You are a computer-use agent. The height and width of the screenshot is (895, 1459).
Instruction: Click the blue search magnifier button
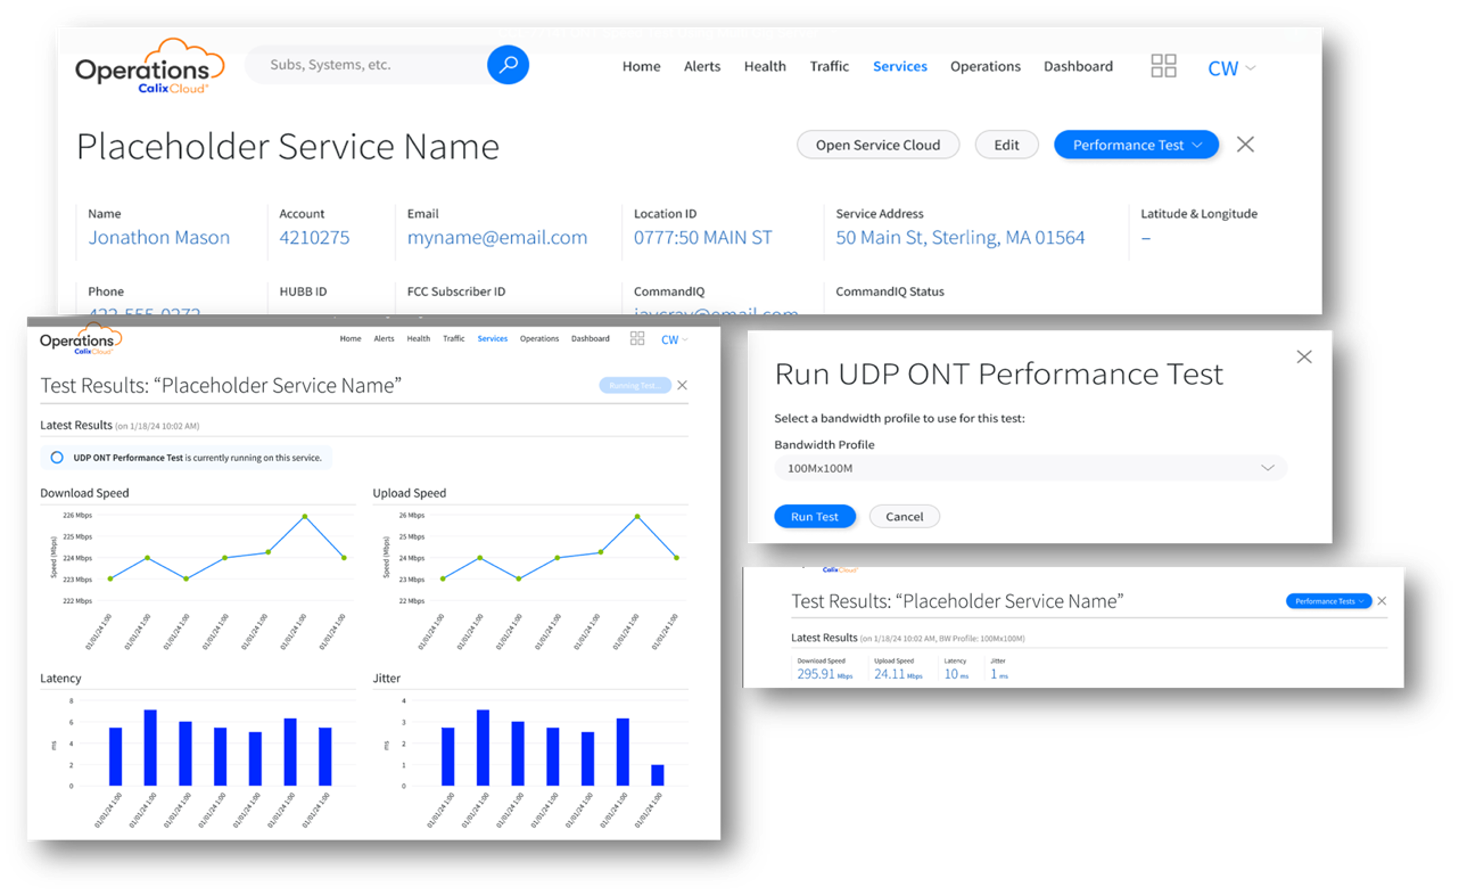pyautogui.click(x=508, y=65)
